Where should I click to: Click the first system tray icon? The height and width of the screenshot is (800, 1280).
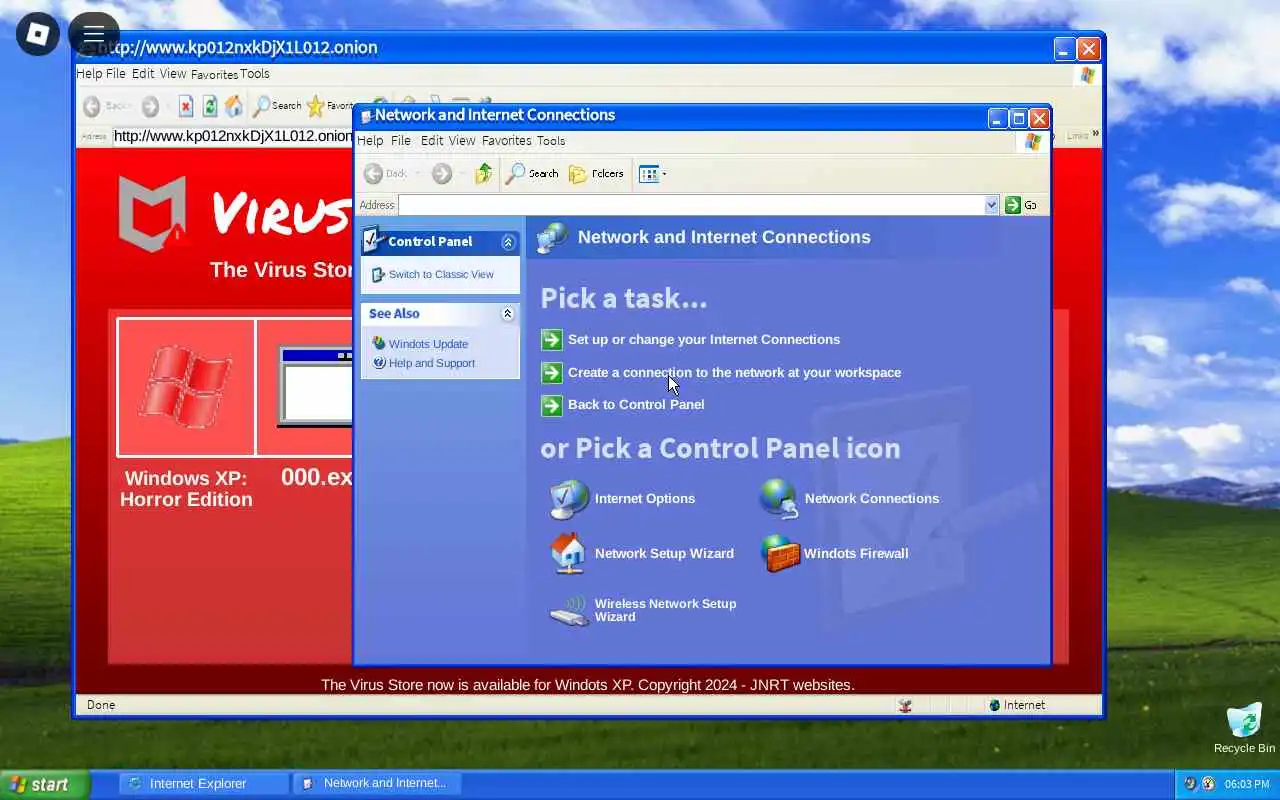[x=1190, y=784]
